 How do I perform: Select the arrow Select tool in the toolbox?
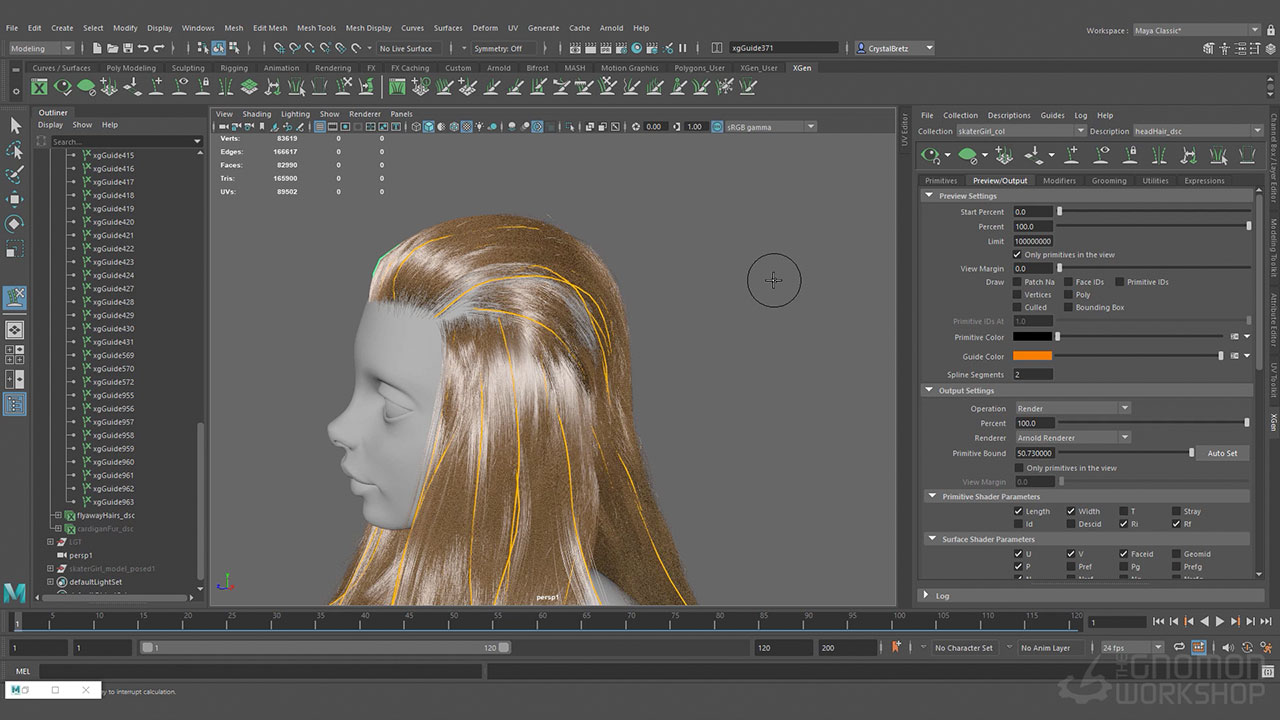pyautogui.click(x=15, y=125)
